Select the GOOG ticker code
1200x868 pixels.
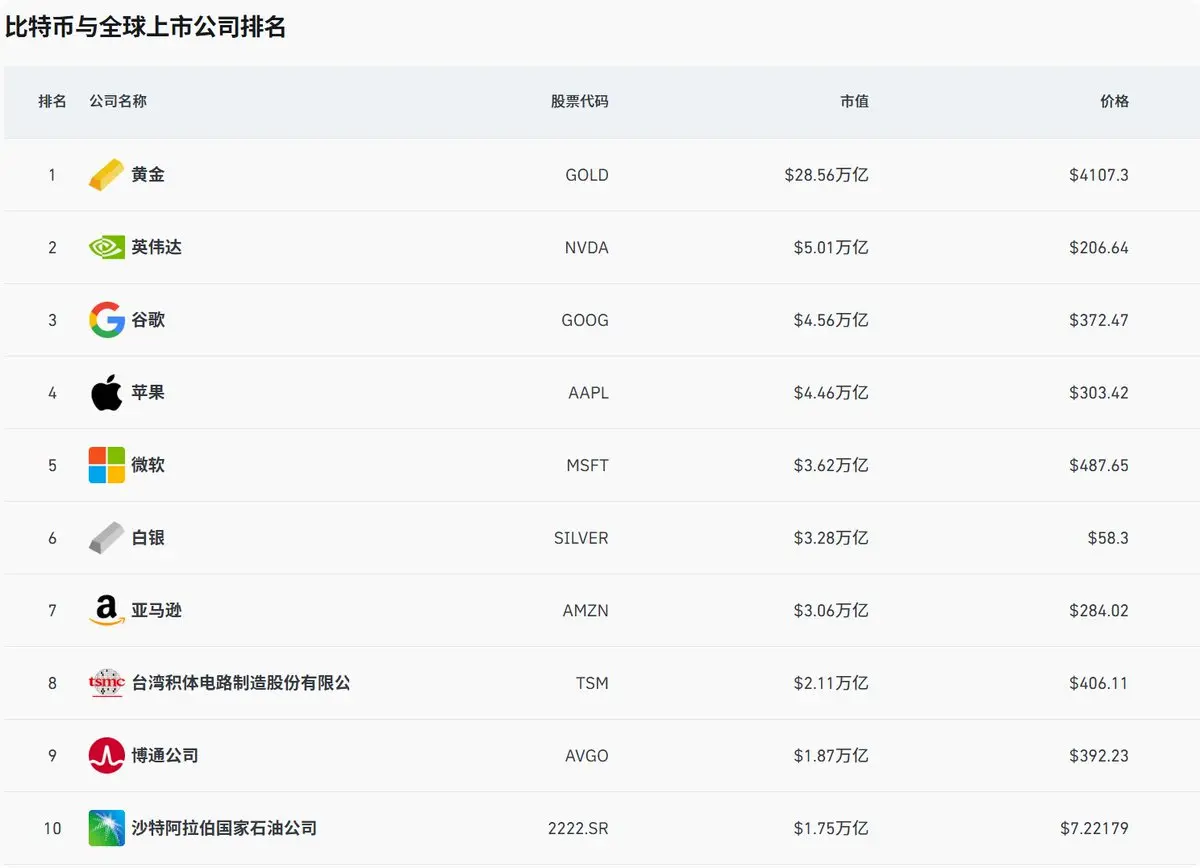pyautogui.click(x=585, y=320)
